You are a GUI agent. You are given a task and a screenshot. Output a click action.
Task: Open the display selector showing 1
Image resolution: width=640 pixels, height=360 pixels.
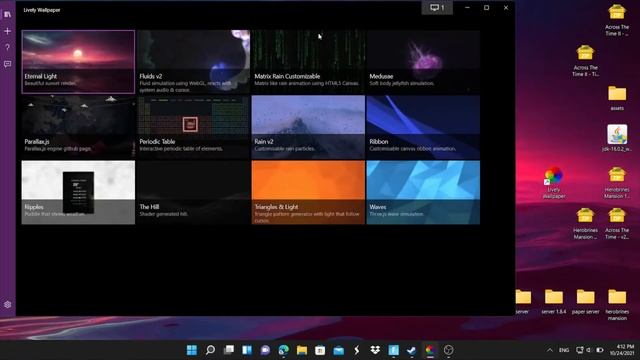coord(437,8)
